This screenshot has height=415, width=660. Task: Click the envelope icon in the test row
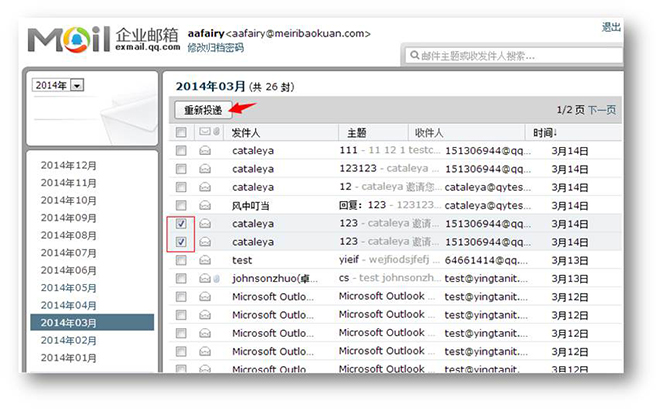pyautogui.click(x=205, y=260)
